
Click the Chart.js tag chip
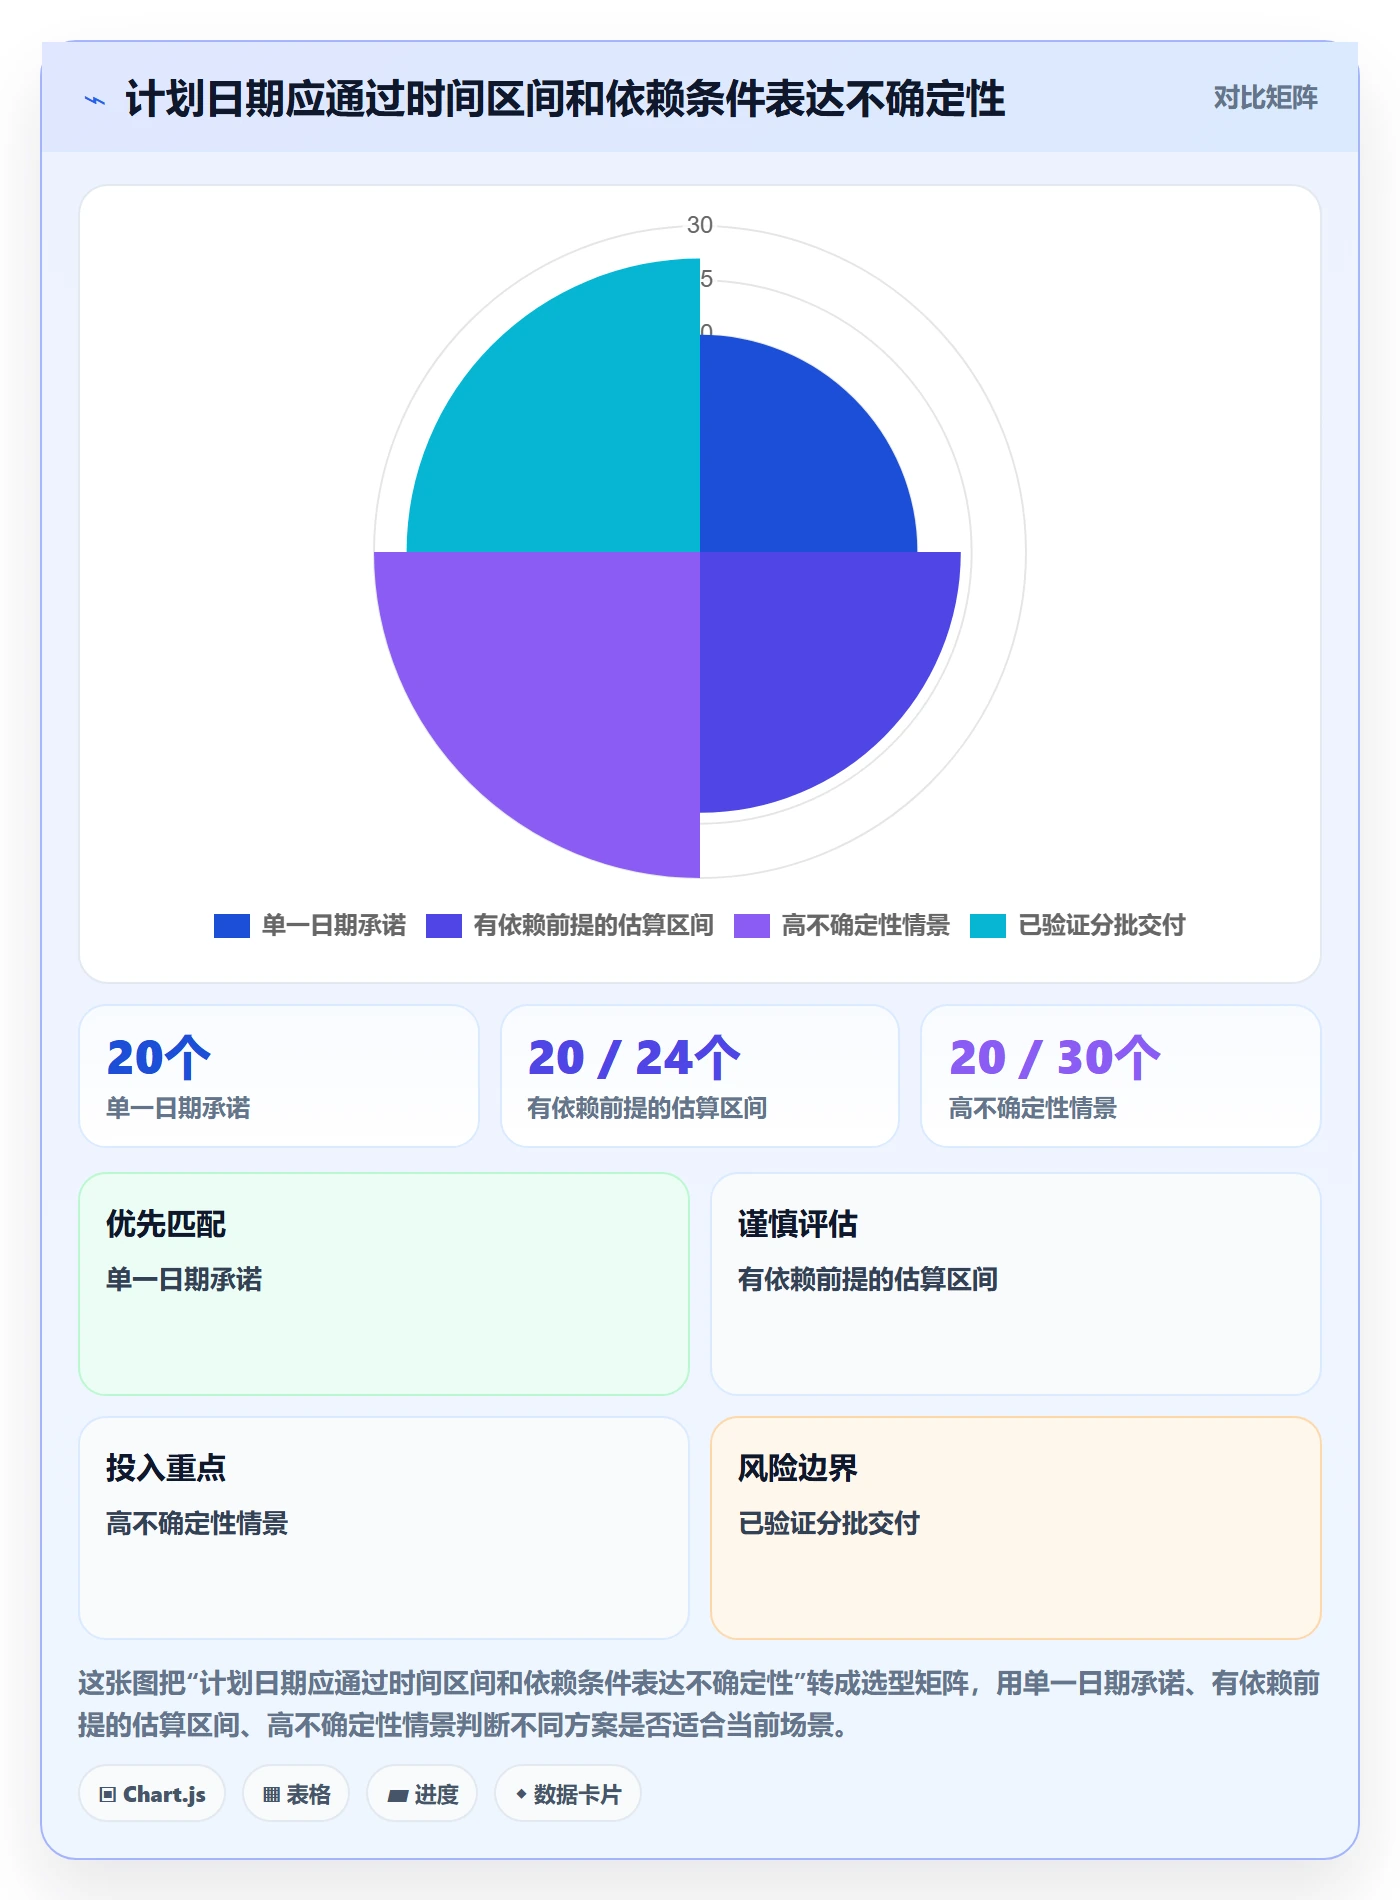(x=152, y=1794)
